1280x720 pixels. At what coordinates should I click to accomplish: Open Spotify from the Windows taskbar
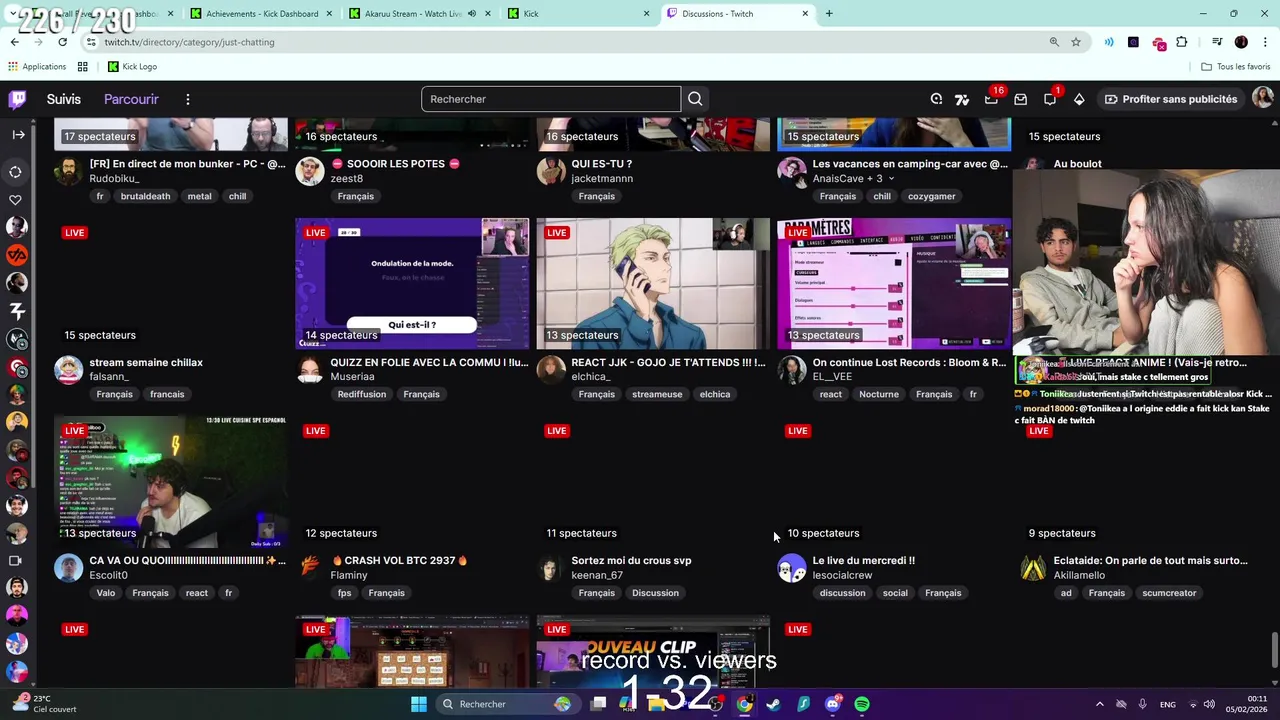(x=862, y=704)
